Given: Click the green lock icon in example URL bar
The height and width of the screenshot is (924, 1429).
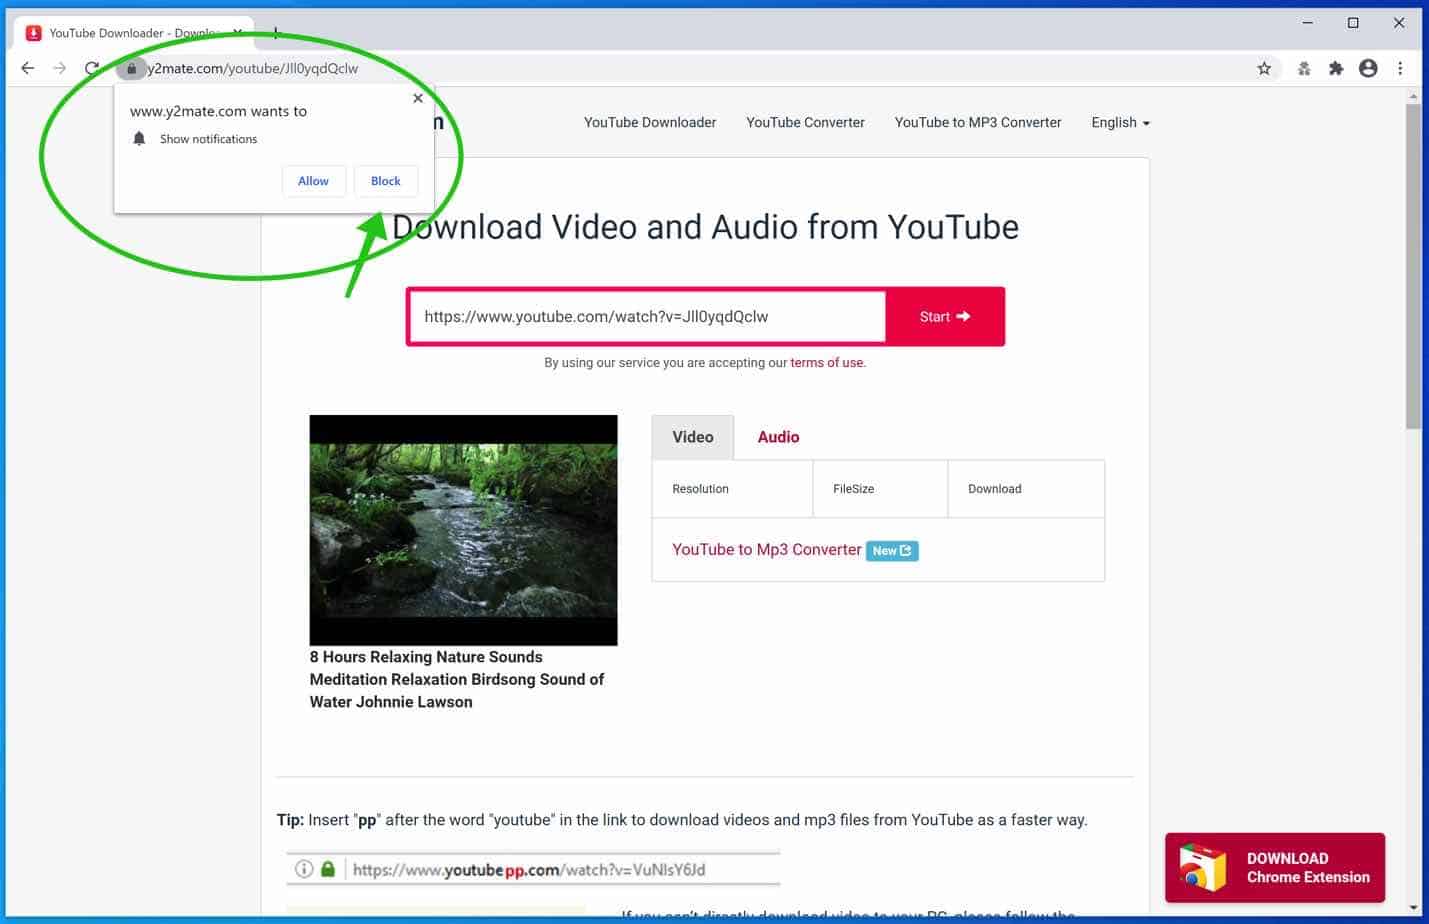Looking at the screenshot, I should [x=328, y=869].
